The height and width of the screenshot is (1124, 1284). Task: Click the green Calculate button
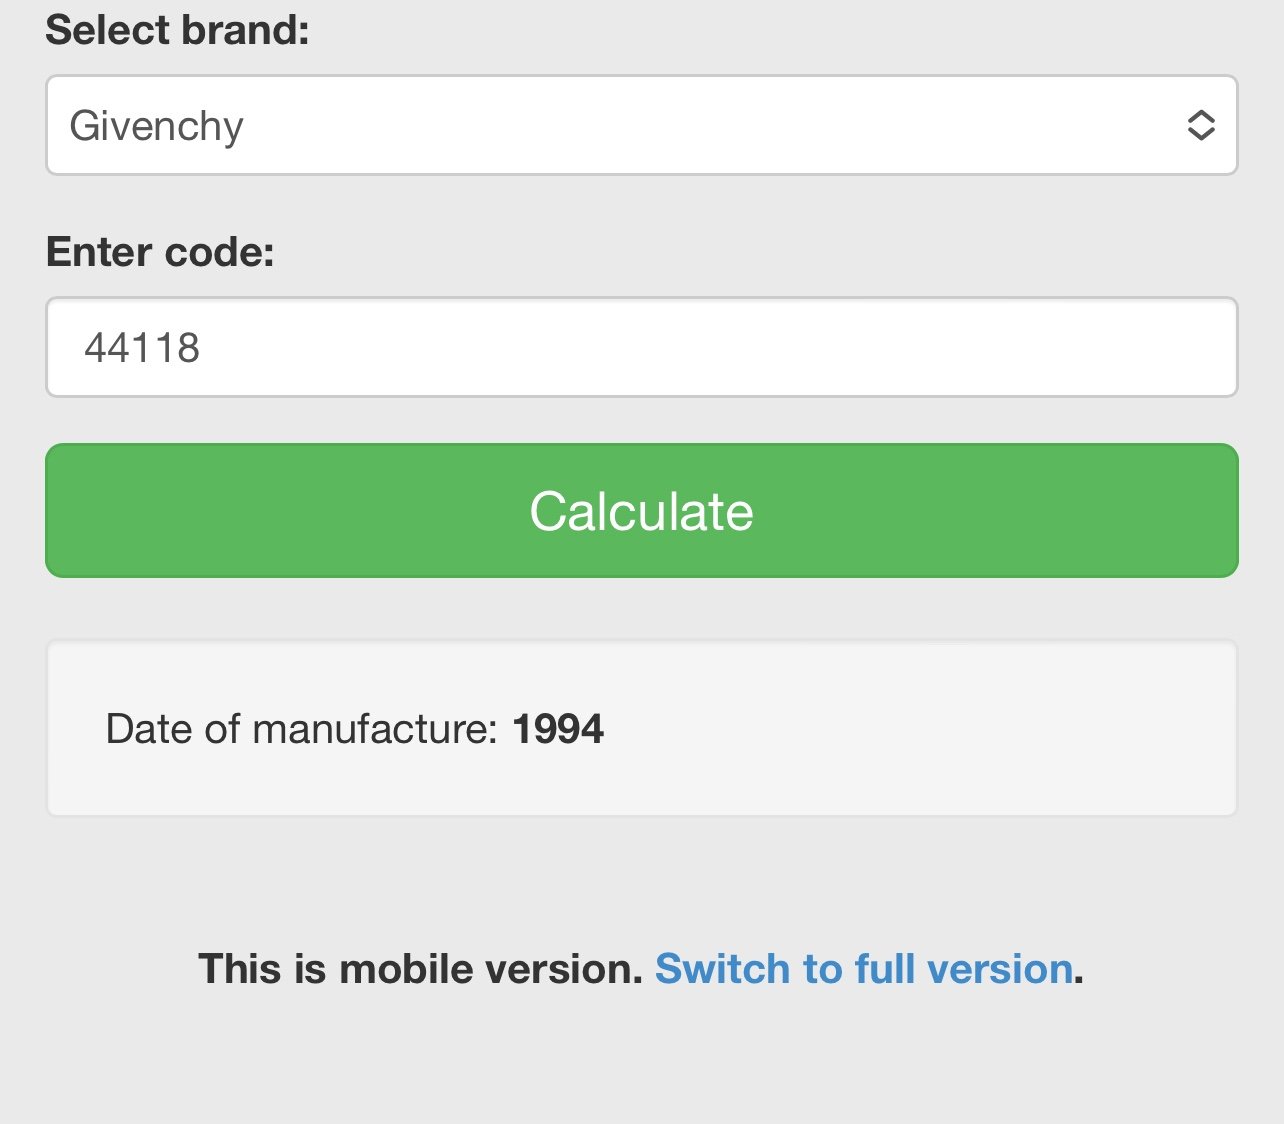point(642,510)
